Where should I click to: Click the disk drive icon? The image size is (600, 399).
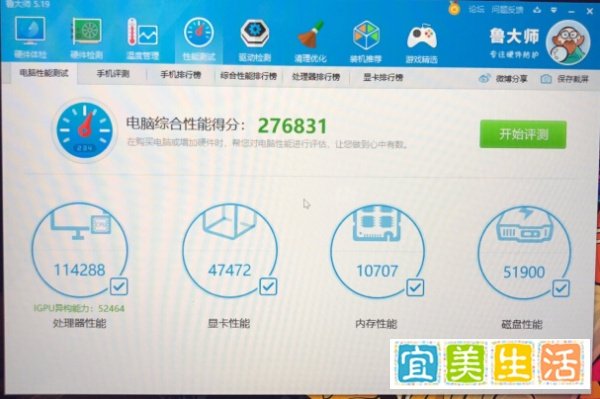click(x=525, y=225)
